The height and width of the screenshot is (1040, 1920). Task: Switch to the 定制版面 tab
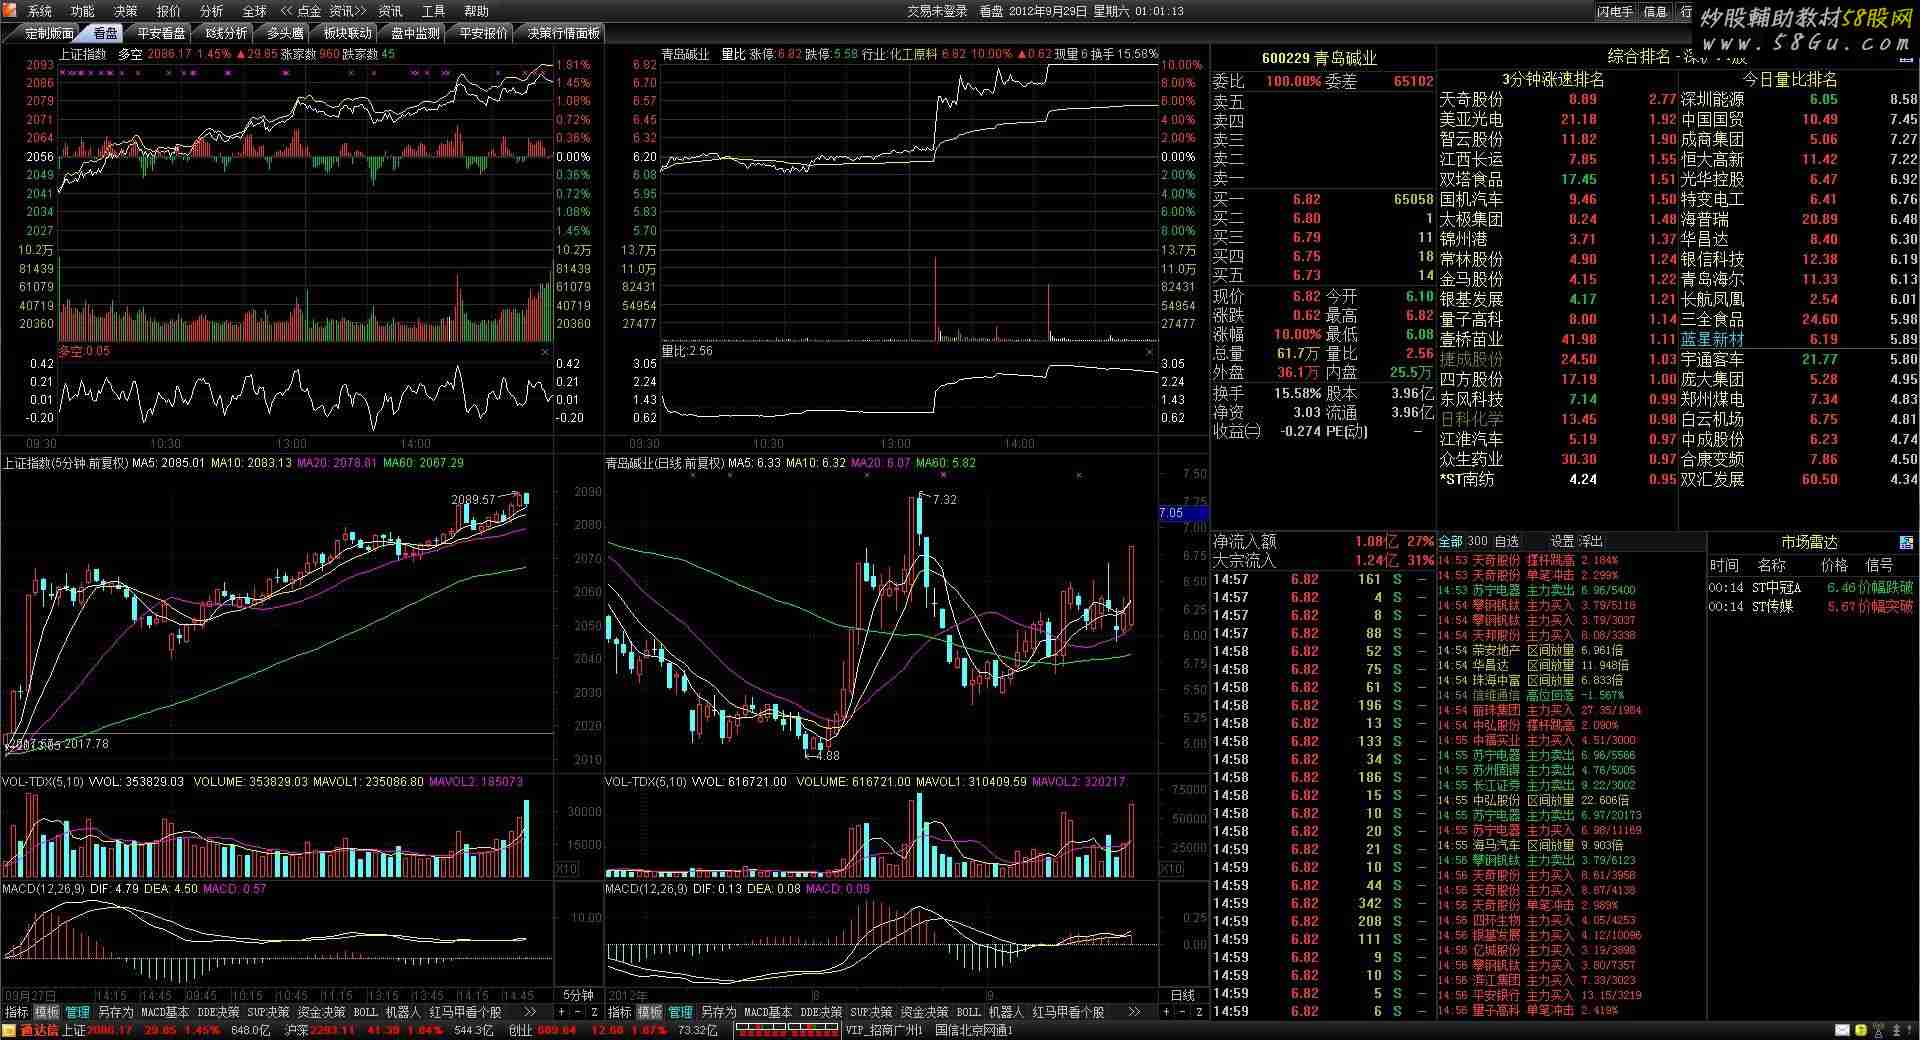tap(49, 33)
